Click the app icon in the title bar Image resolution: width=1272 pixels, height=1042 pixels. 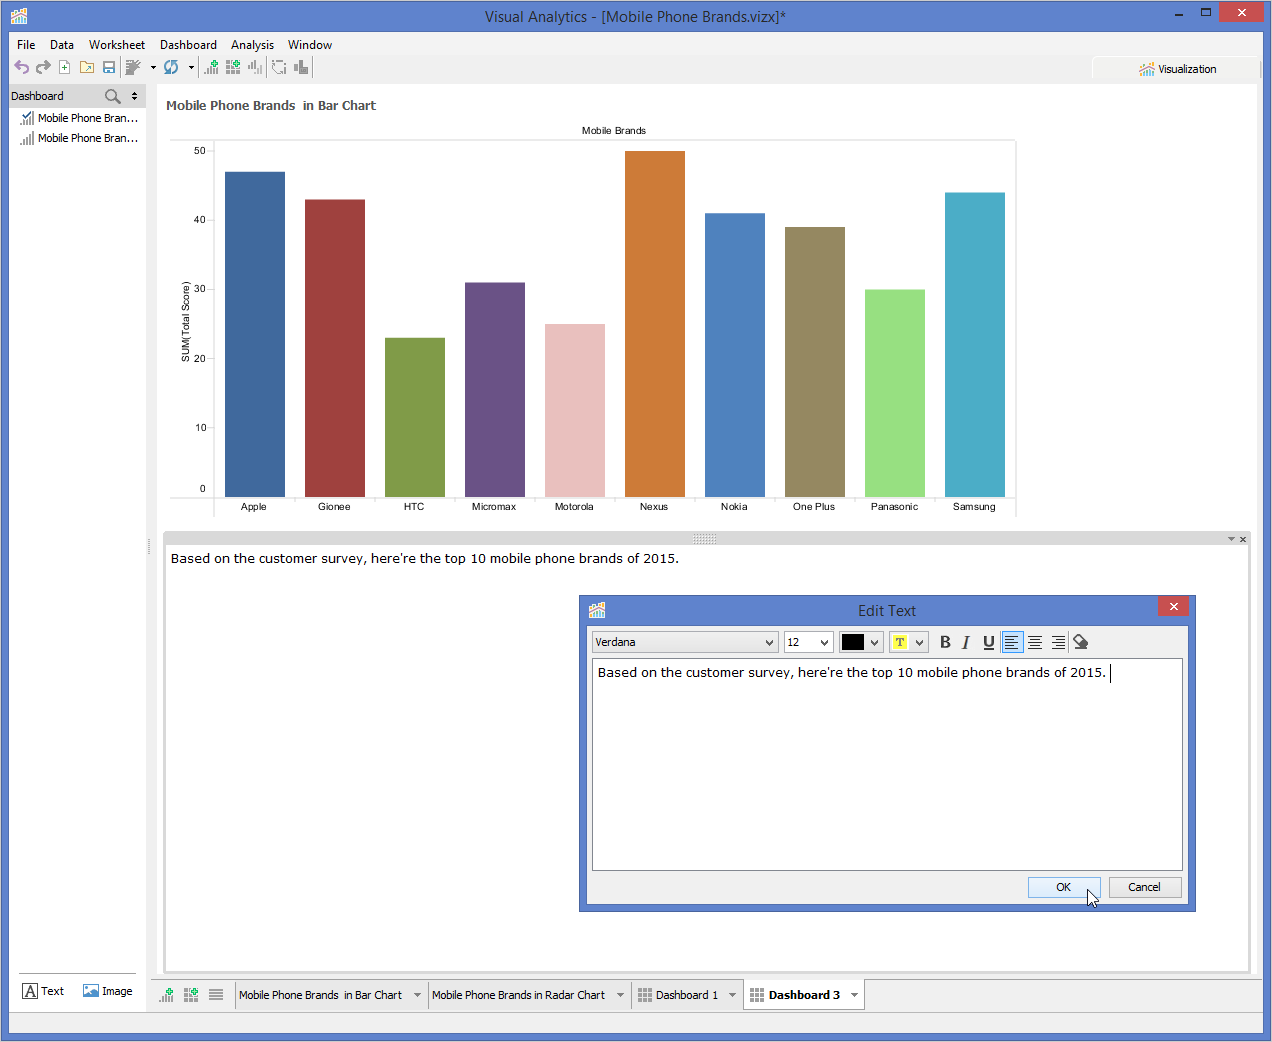point(19,16)
